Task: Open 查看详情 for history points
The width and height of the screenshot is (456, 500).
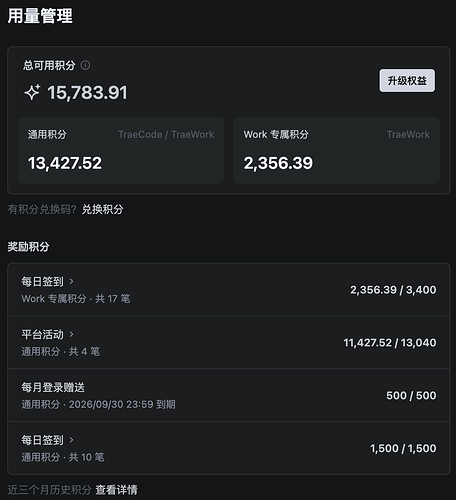Action: [117, 490]
